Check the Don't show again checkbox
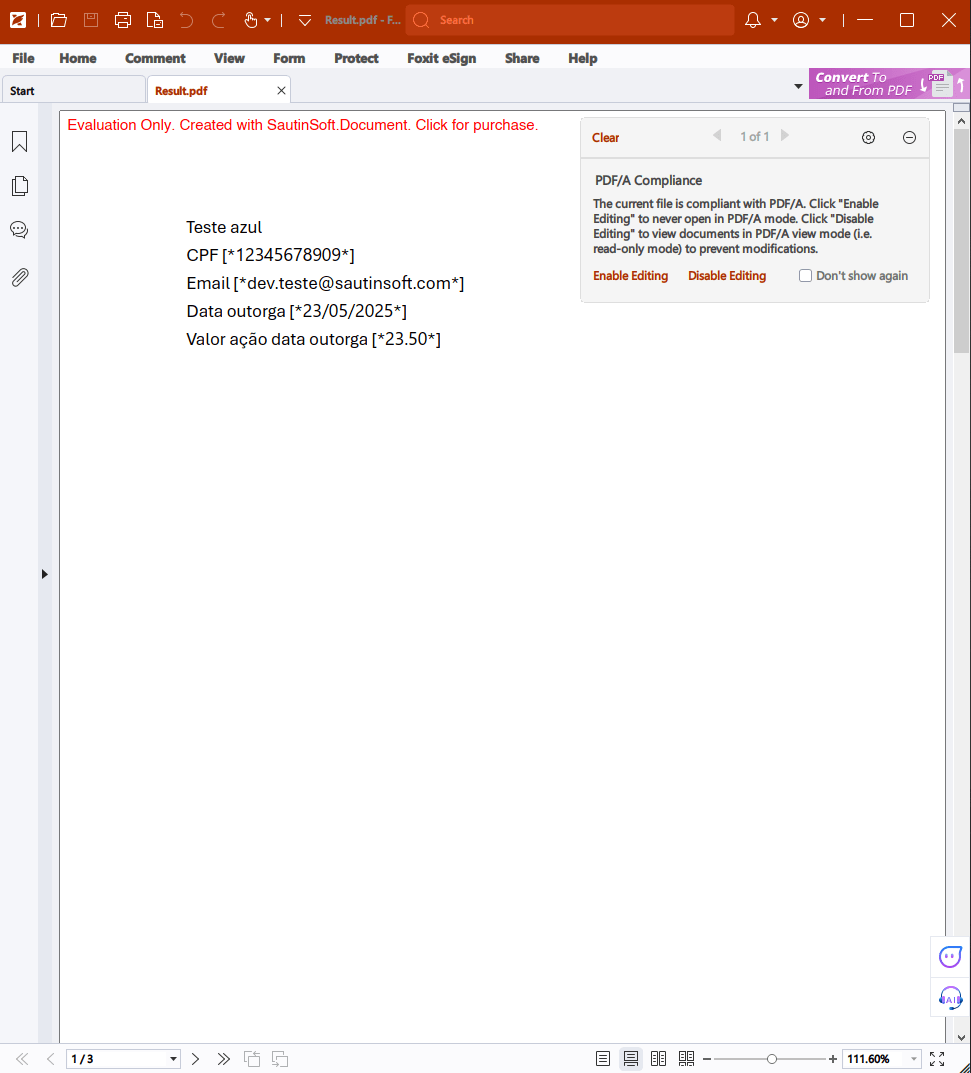This screenshot has height=1073, width=971. (x=805, y=275)
